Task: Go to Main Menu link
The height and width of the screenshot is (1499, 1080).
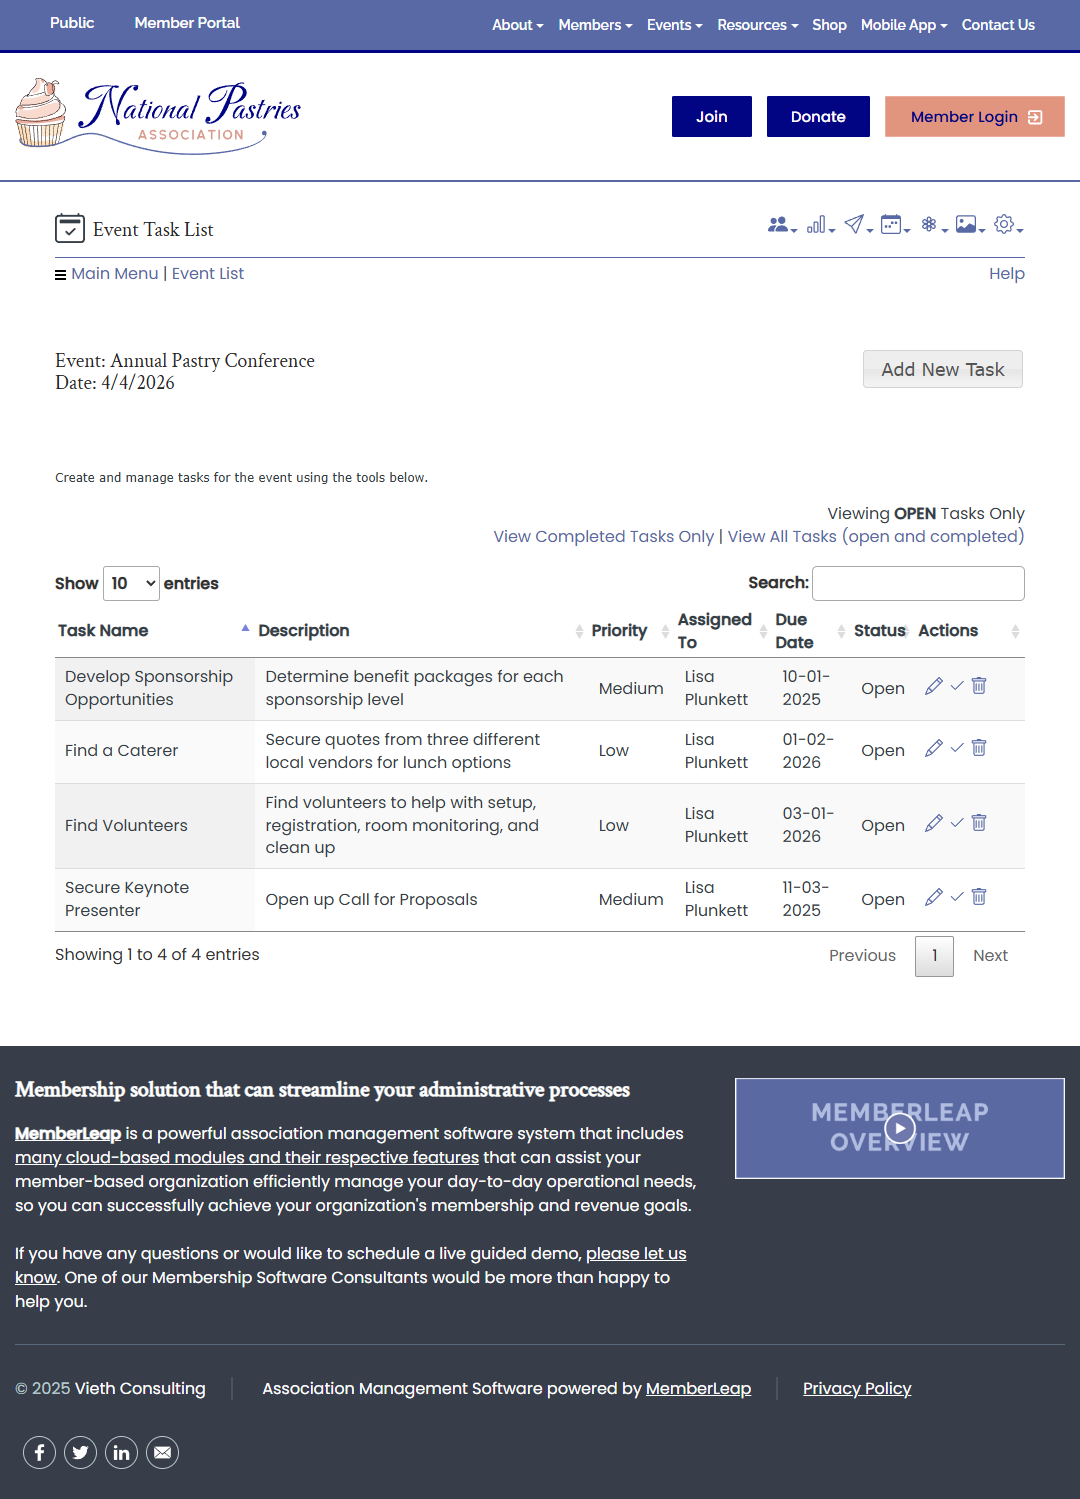Action: click(x=115, y=274)
